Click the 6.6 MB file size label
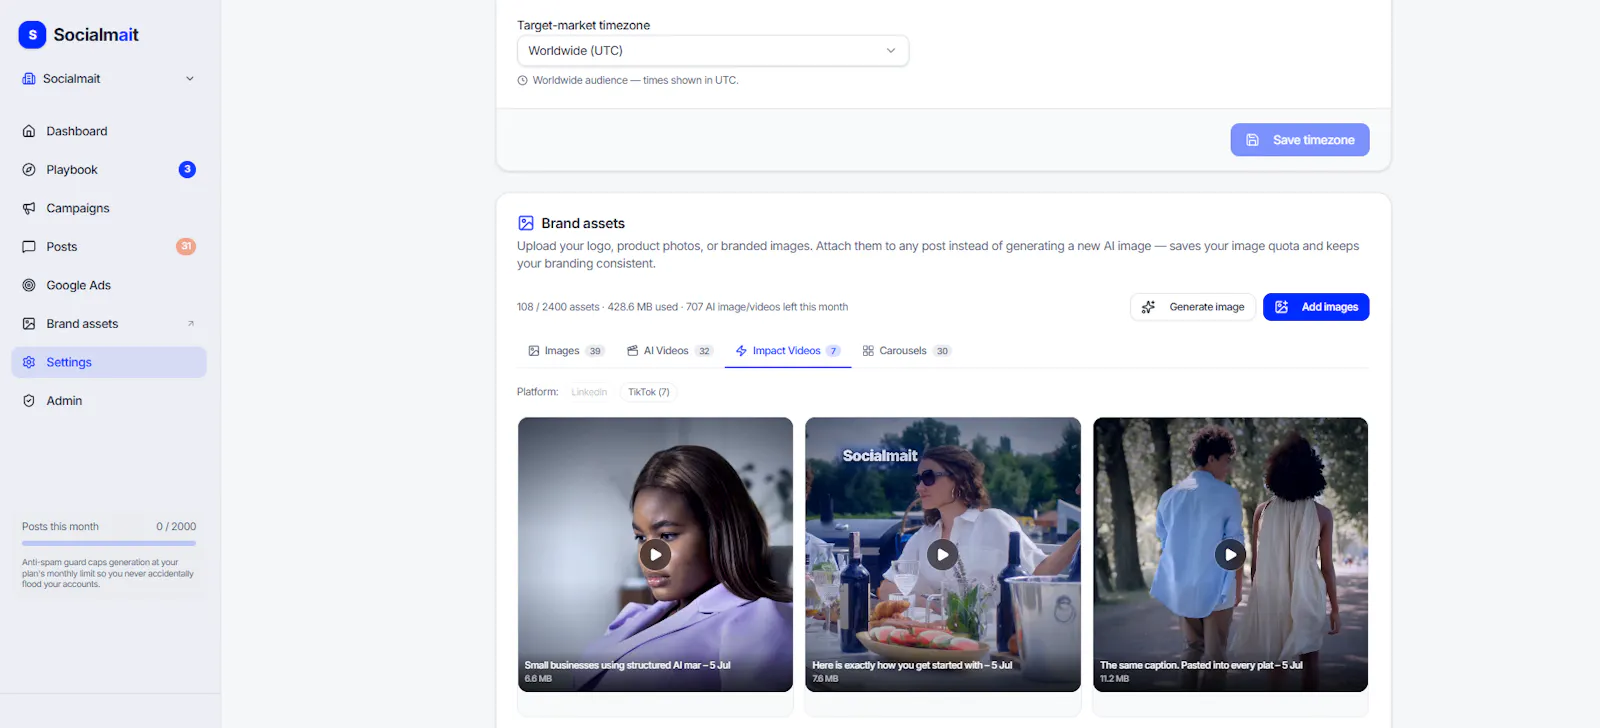Viewport: 1600px width, 728px height. (x=538, y=679)
